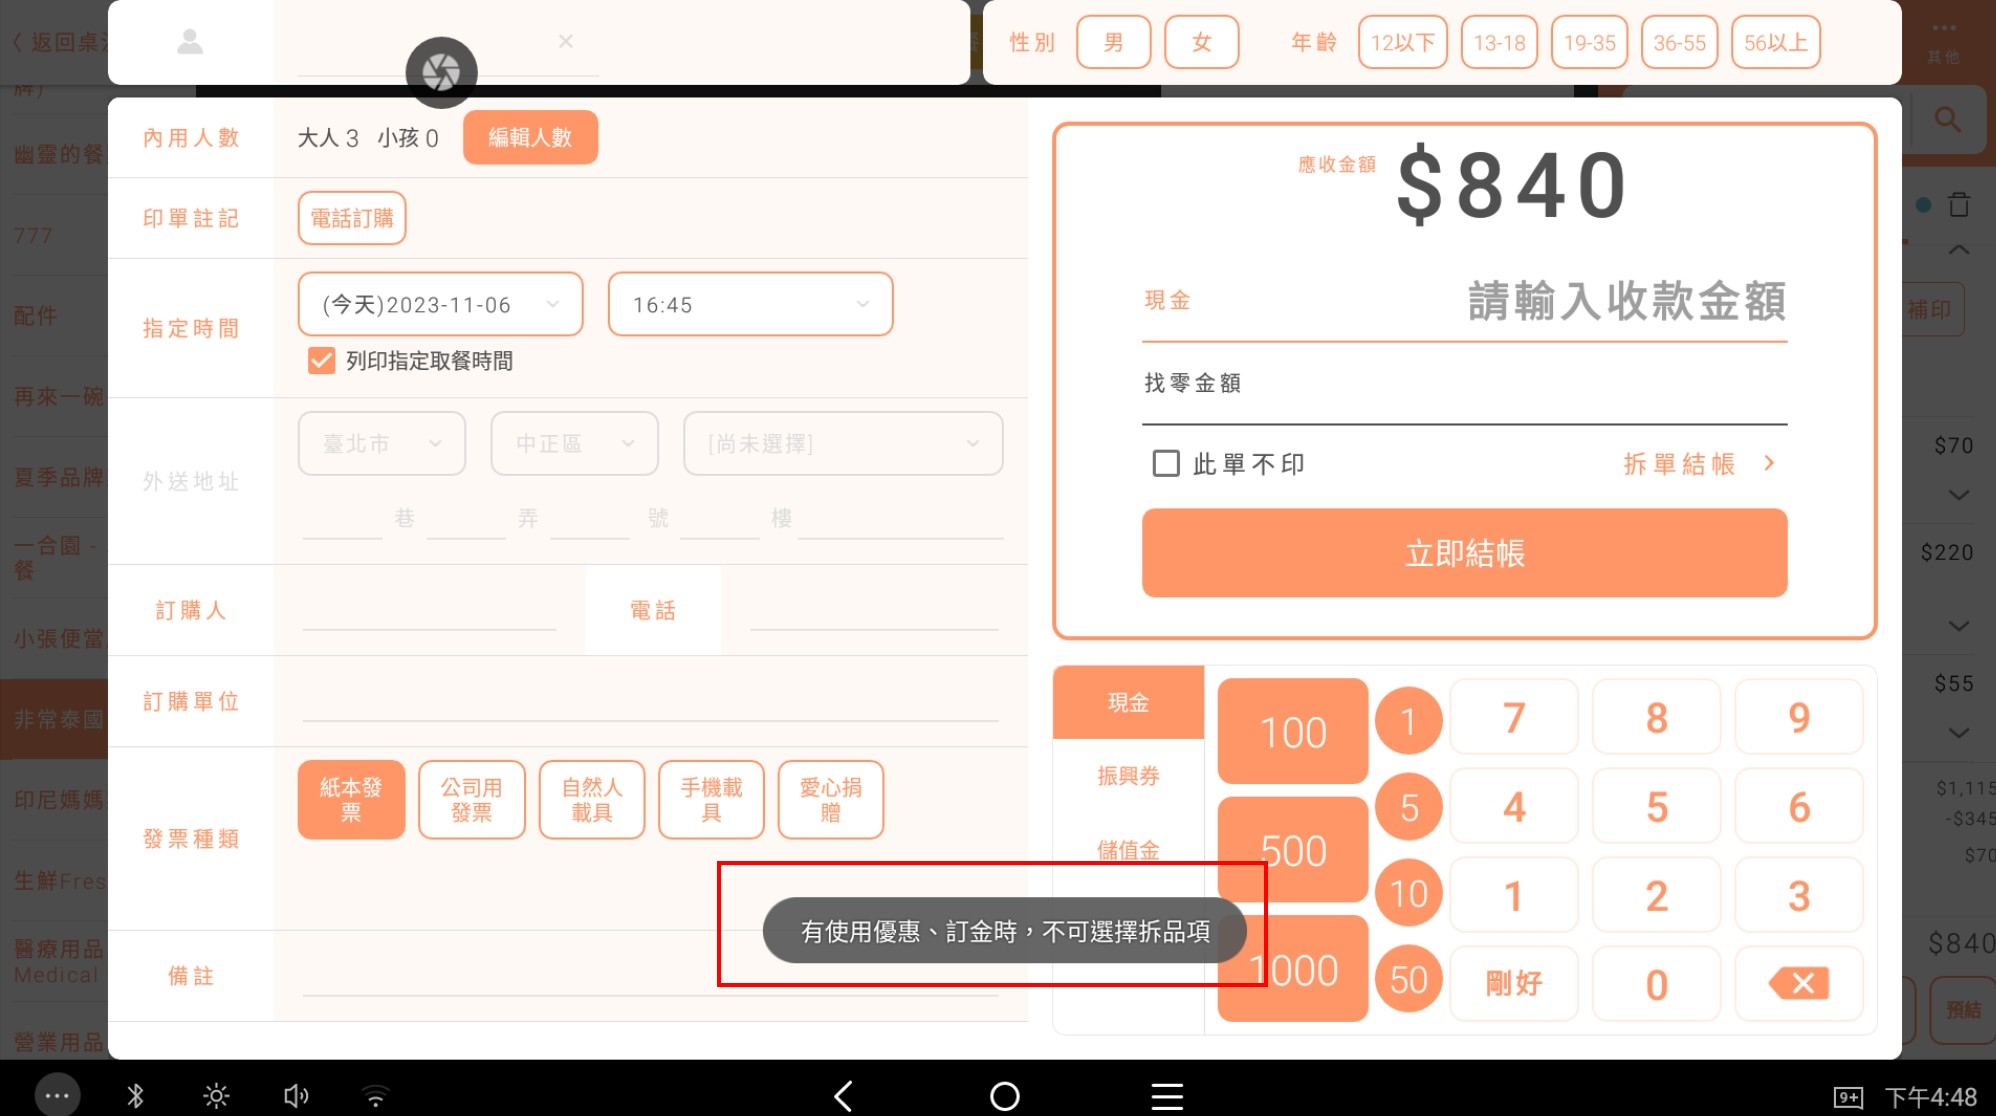Click the backspace delete key on keypad
This screenshot has height=1116, width=1996.
click(1799, 984)
